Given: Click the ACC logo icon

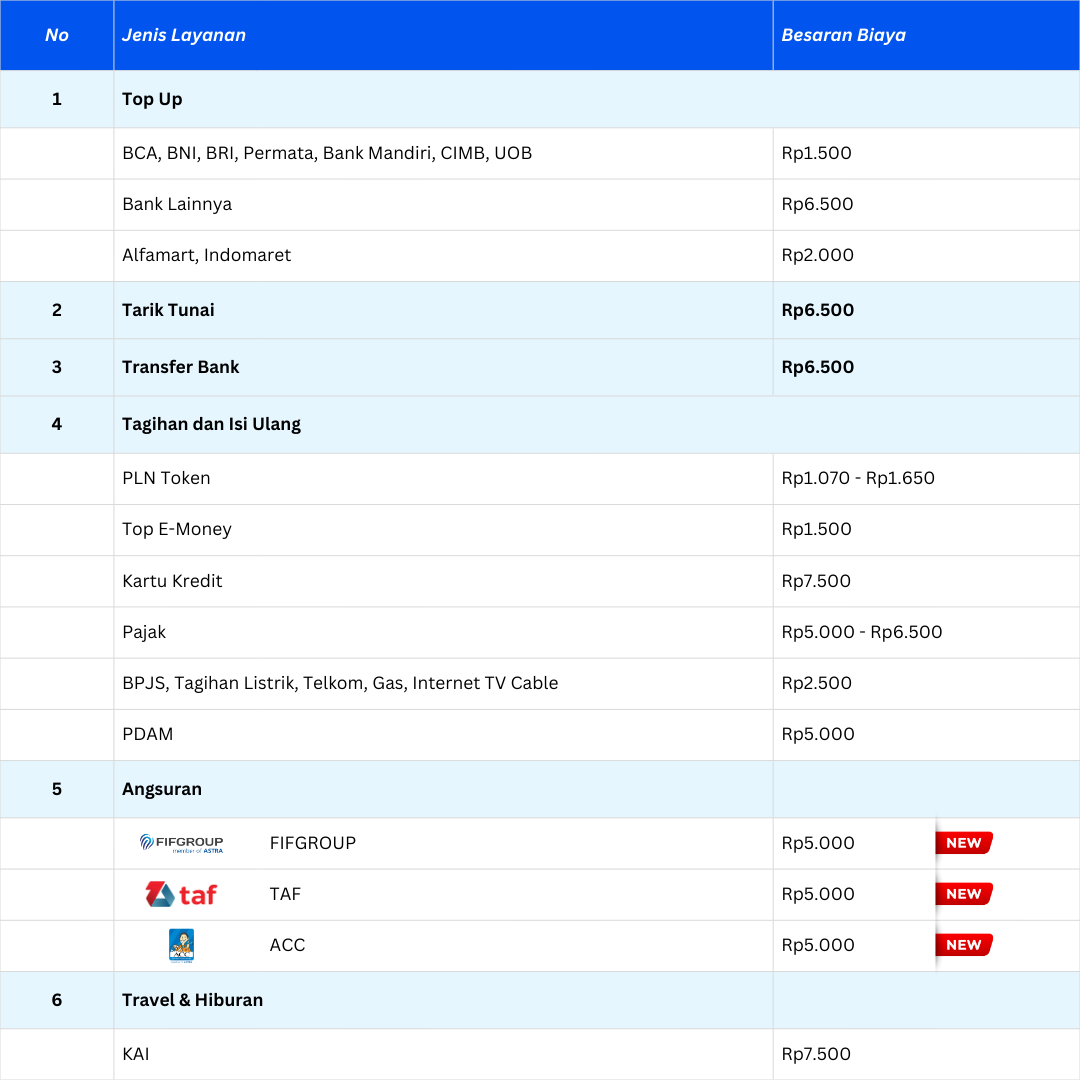Looking at the screenshot, I should pyautogui.click(x=181, y=945).
